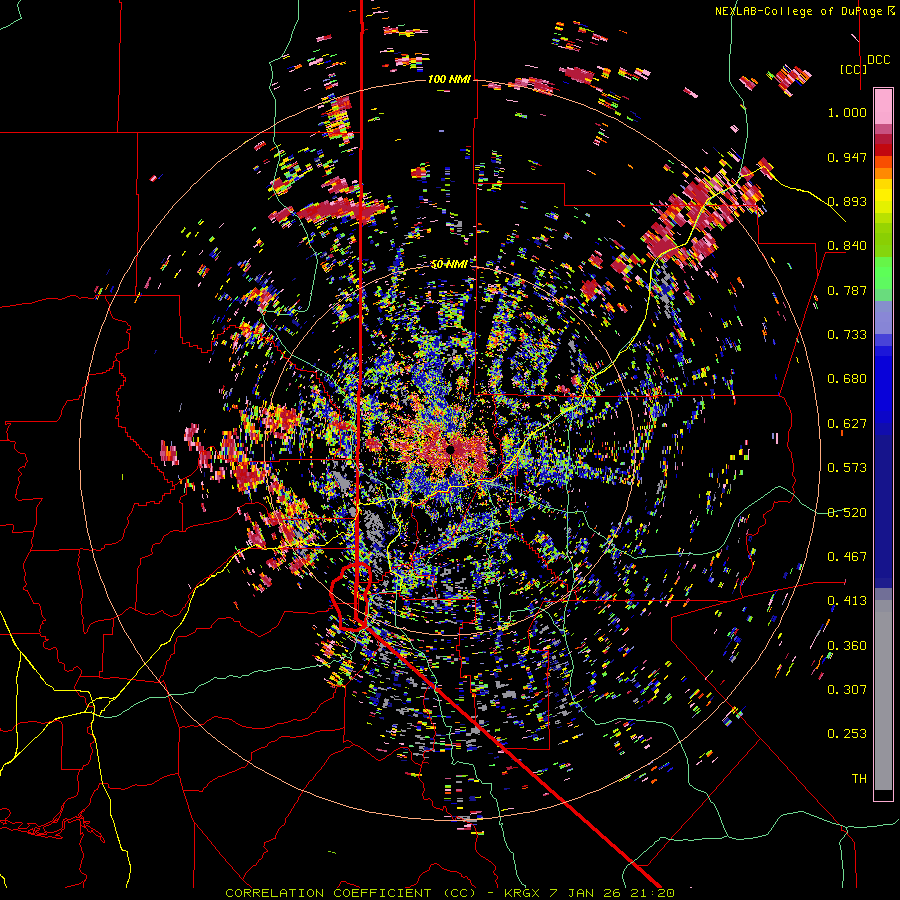
Task: Click CORRELATION COEFFICIENT (CC) caption text
Action: pyautogui.click(x=351, y=893)
